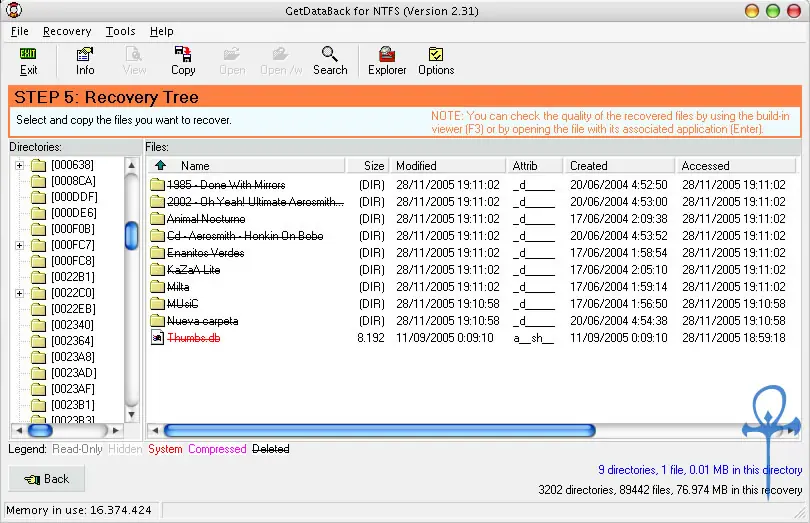Select the [000FC8] directory
This screenshot has height=523, width=810.
[x=73, y=261]
